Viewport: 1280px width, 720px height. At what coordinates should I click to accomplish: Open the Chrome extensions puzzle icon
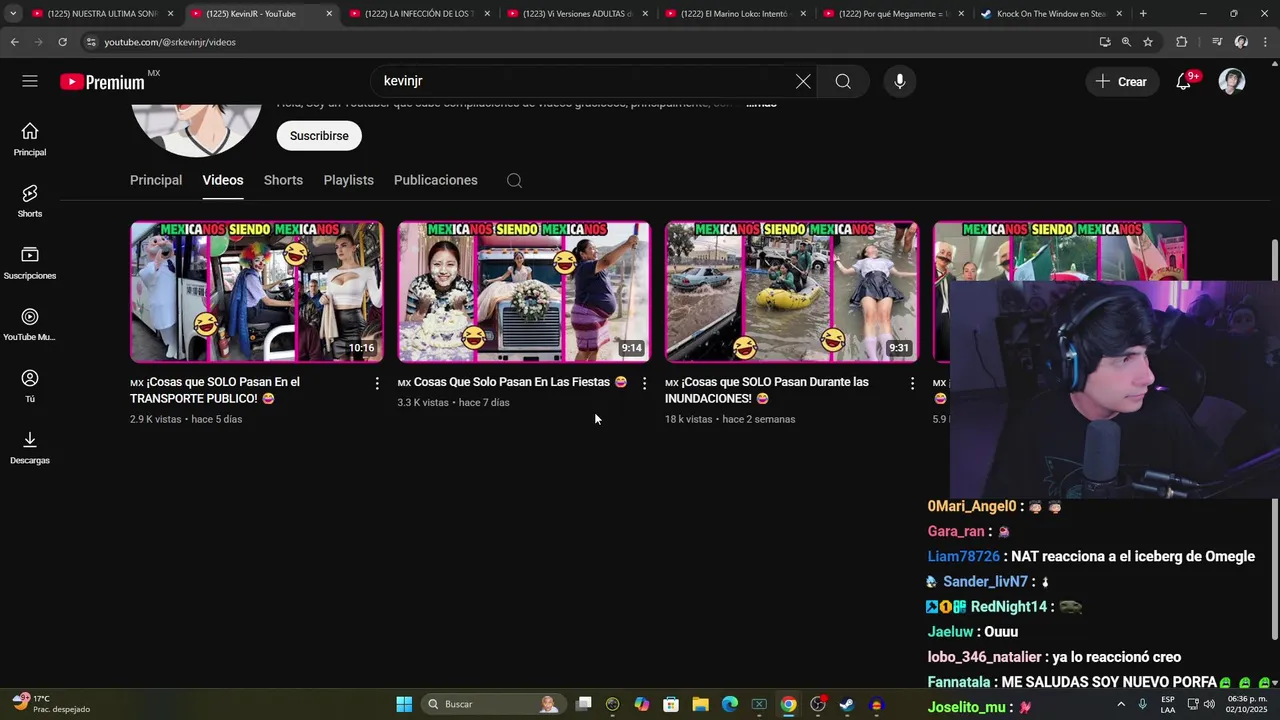coord(1181,42)
